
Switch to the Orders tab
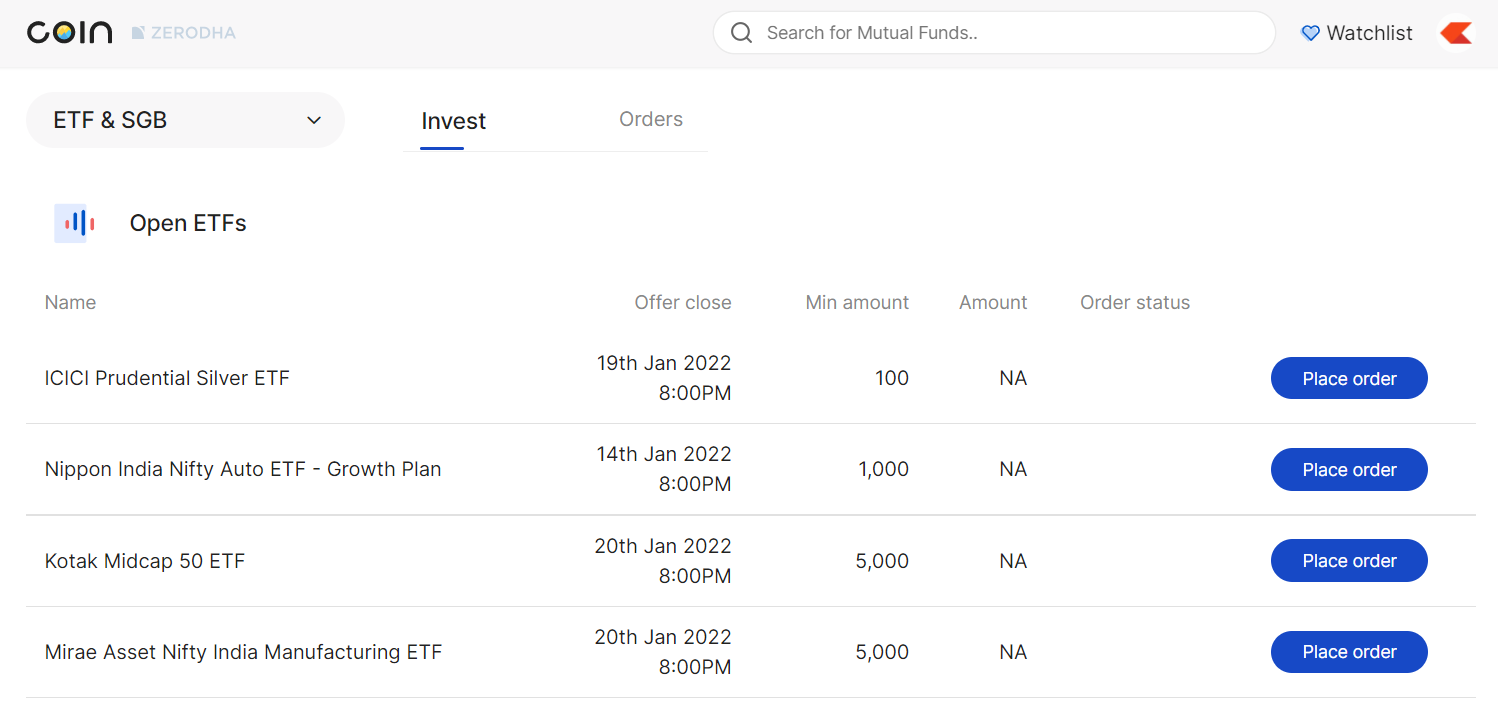[x=651, y=119]
